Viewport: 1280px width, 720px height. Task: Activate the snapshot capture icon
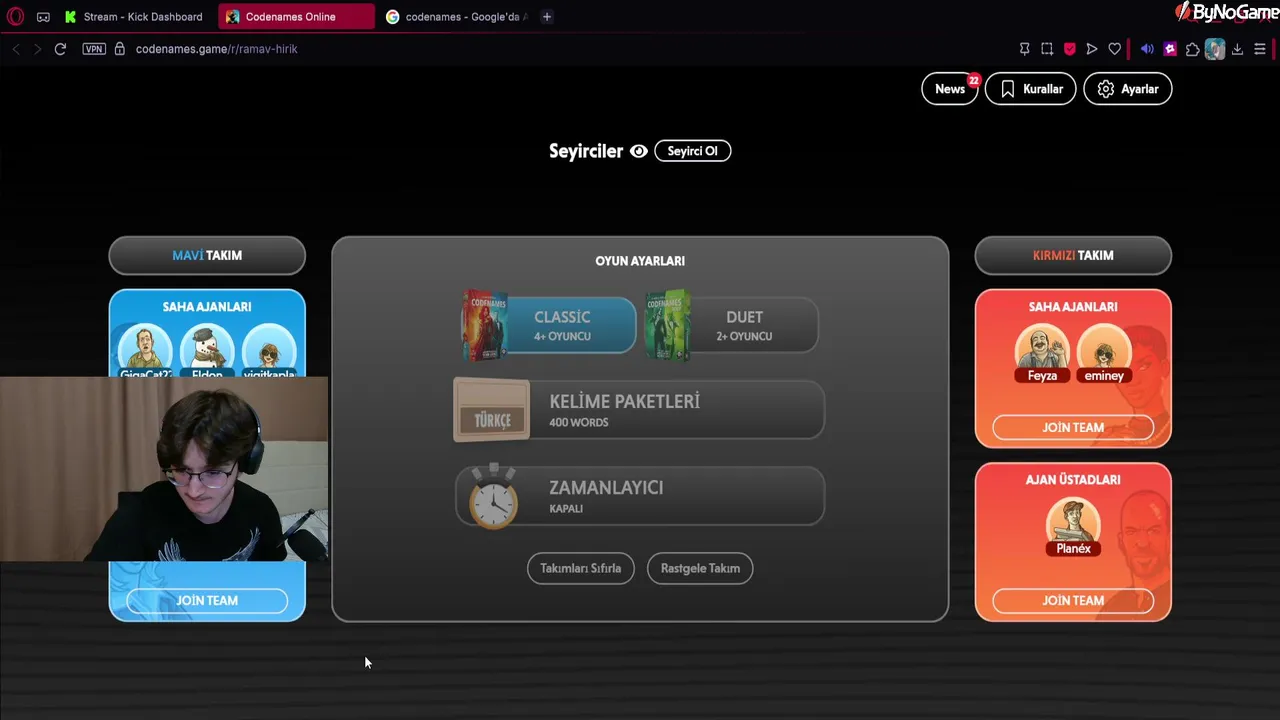tap(1047, 49)
